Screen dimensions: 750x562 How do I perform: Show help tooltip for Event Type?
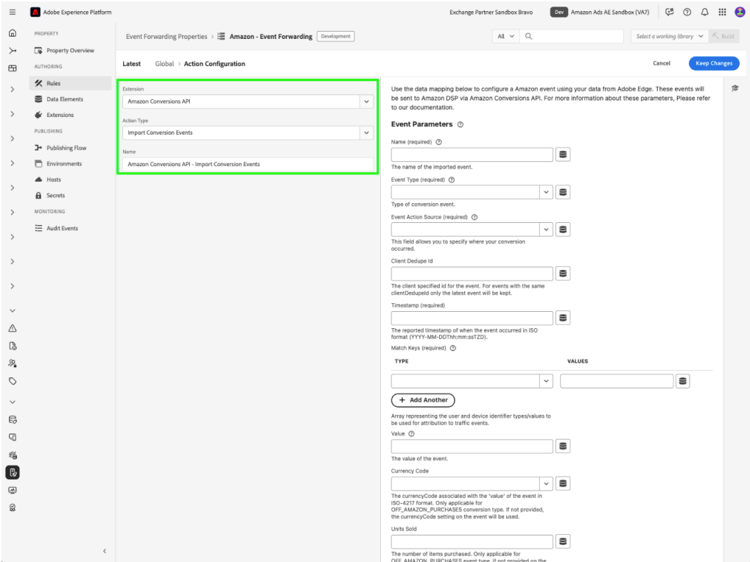coord(451,180)
